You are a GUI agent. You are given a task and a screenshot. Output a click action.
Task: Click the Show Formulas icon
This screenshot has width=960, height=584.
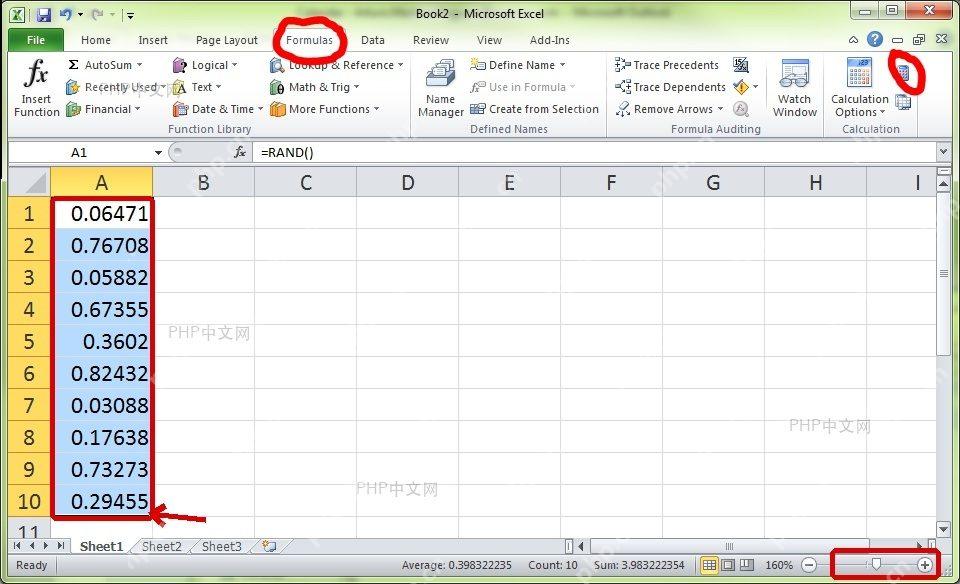(x=741, y=65)
